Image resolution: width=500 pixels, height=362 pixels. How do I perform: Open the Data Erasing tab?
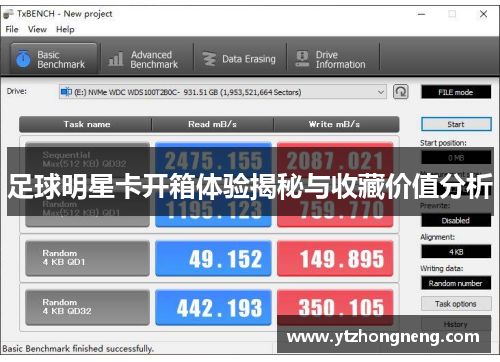239,59
